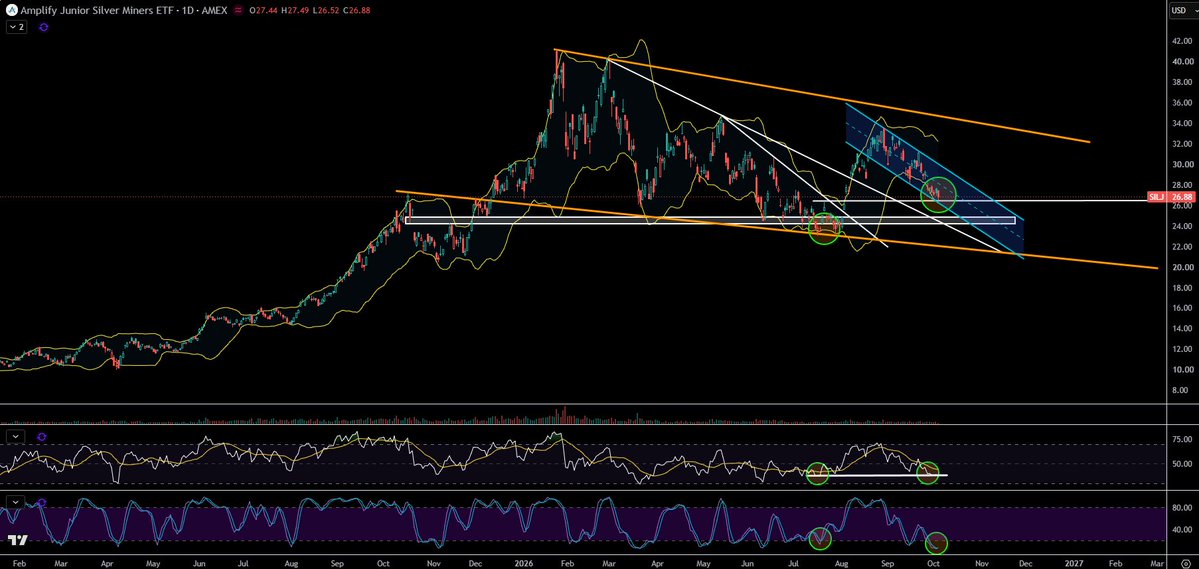Click the purple icon in the RSI pane

pyautogui.click(x=41, y=437)
